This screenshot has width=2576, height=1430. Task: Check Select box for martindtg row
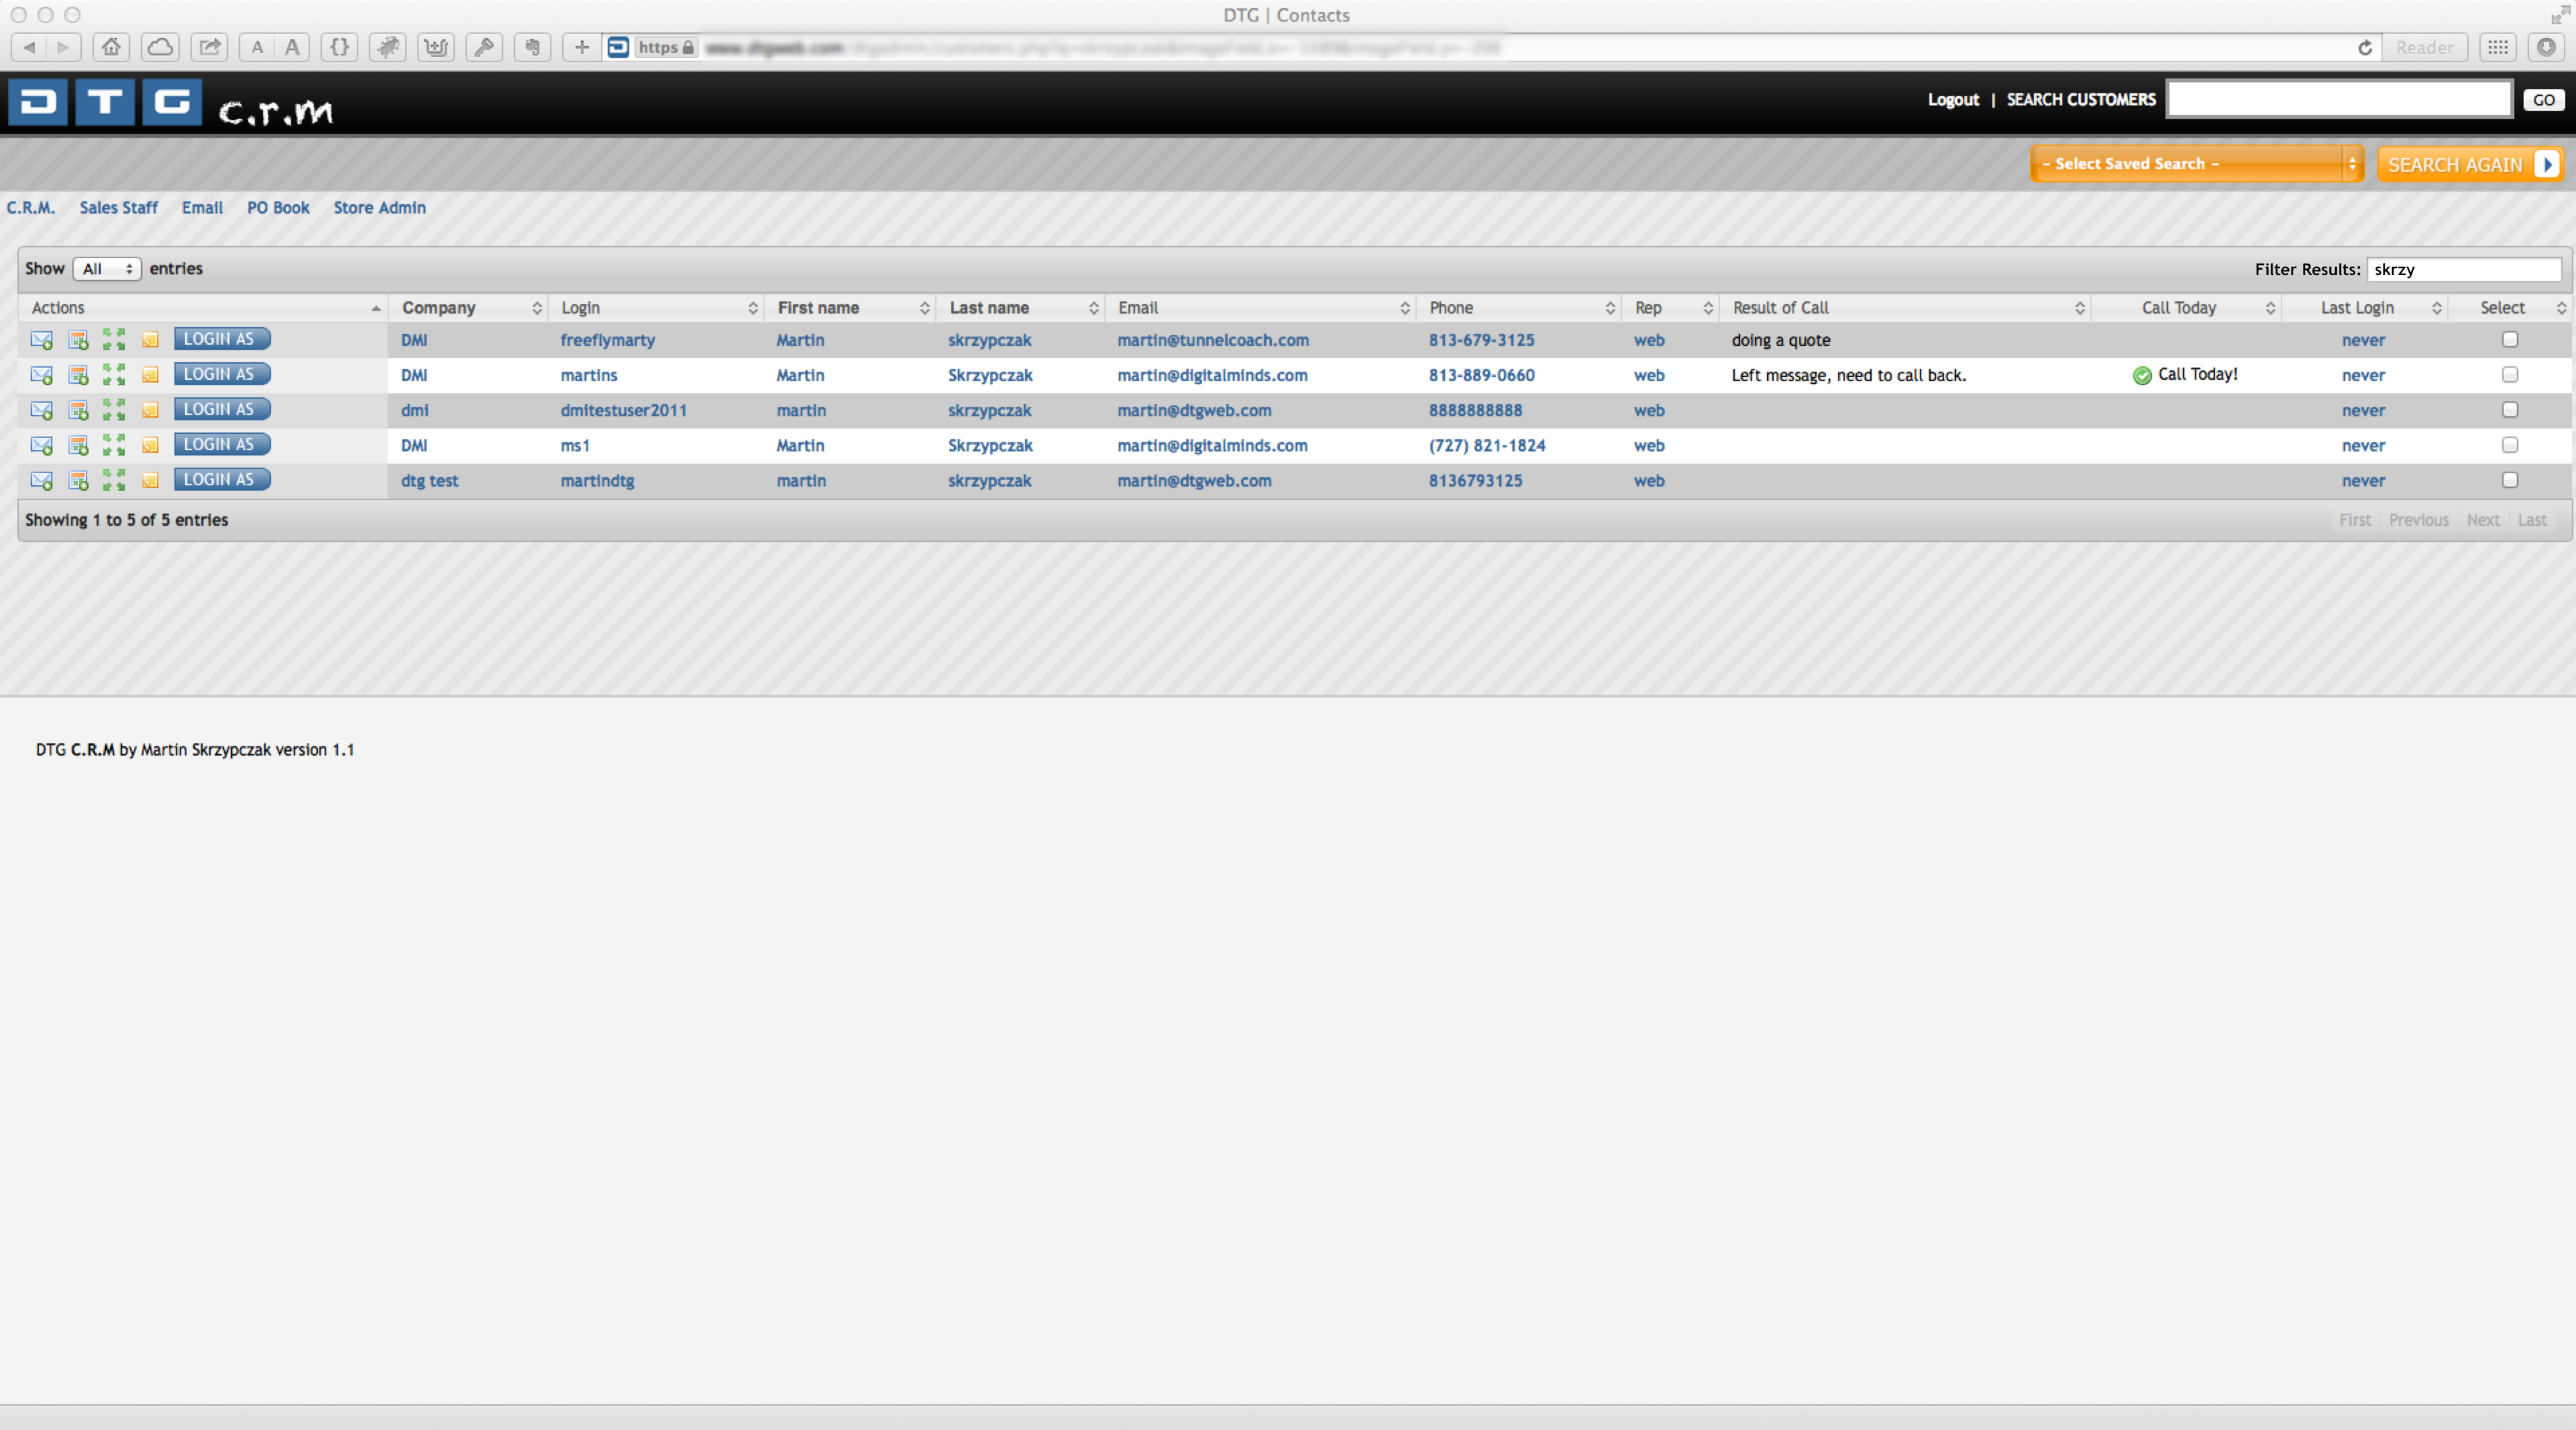[2510, 480]
